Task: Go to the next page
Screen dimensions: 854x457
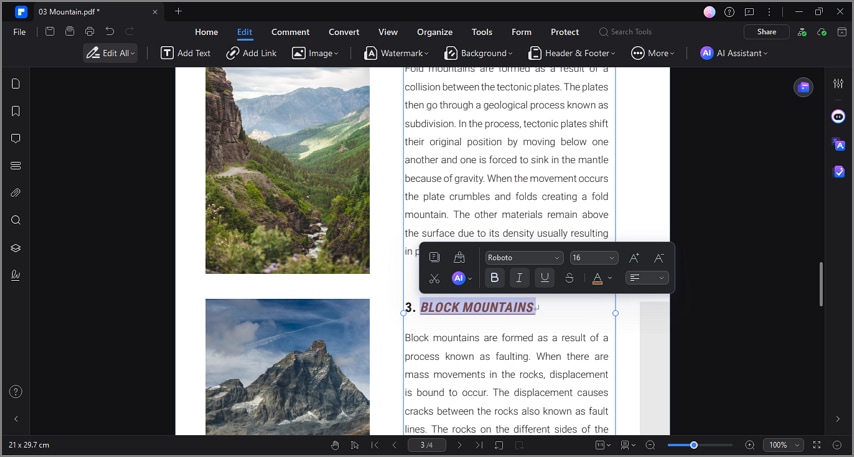Action: pyautogui.click(x=459, y=445)
